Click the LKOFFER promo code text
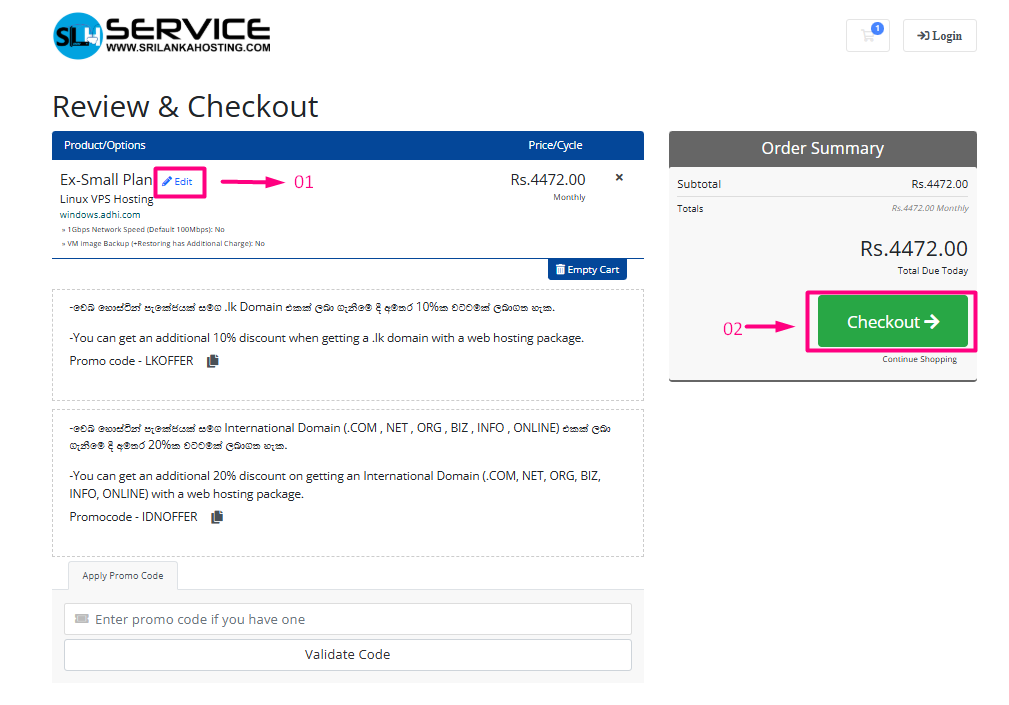 (131, 361)
